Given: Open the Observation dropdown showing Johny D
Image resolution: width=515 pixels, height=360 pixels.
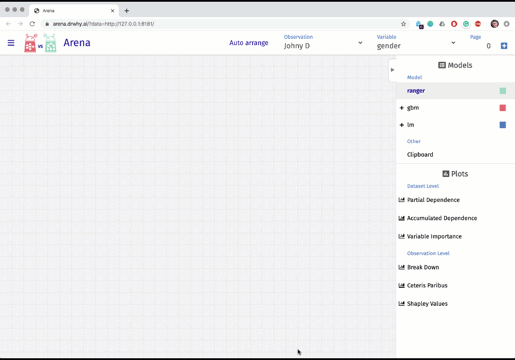Looking at the screenshot, I should [x=323, y=43].
